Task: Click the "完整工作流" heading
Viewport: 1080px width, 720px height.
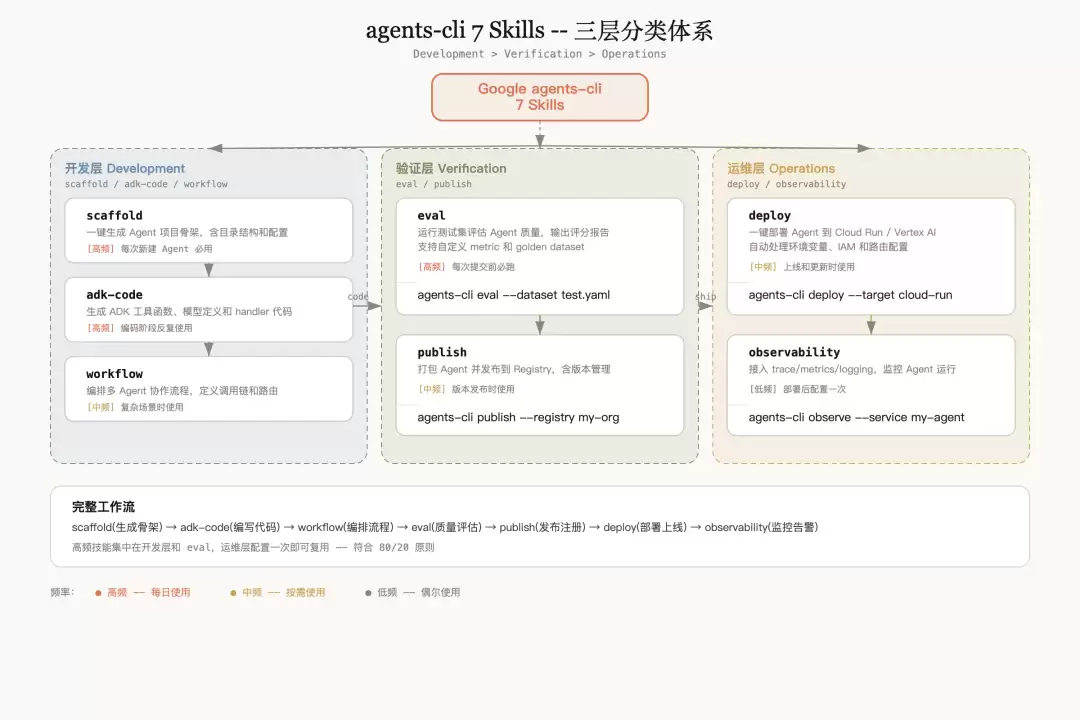Action: (x=103, y=507)
